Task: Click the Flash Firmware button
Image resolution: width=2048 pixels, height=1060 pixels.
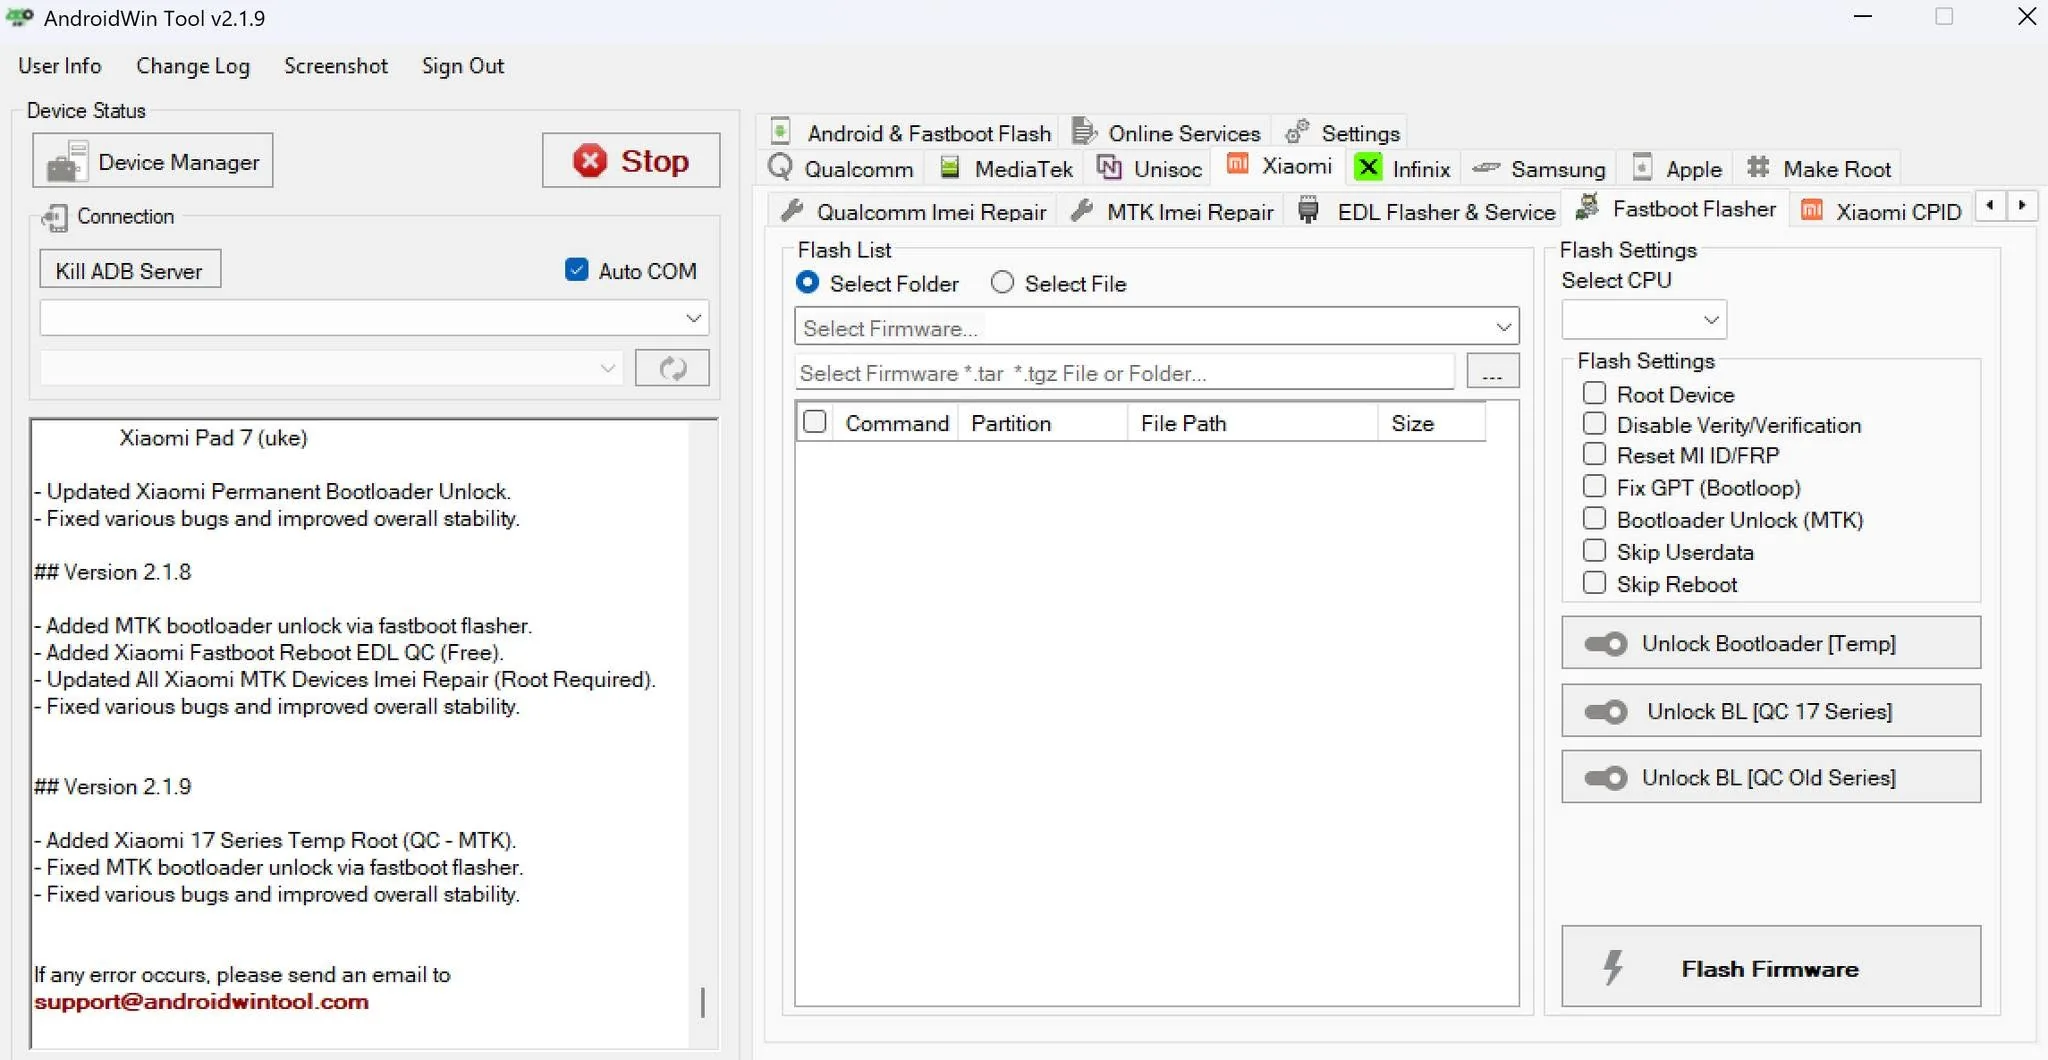Action: pos(1771,967)
